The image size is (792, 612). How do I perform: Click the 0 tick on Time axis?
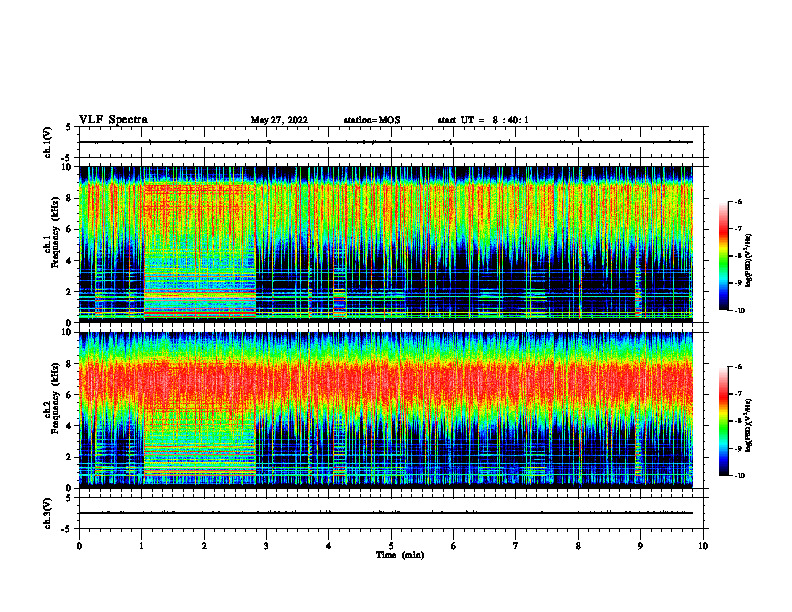(79, 546)
